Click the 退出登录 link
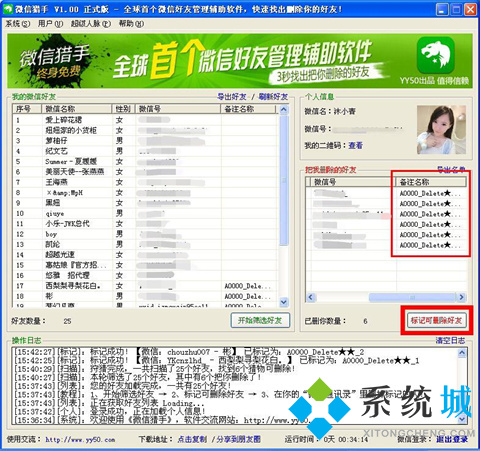 coord(452,440)
